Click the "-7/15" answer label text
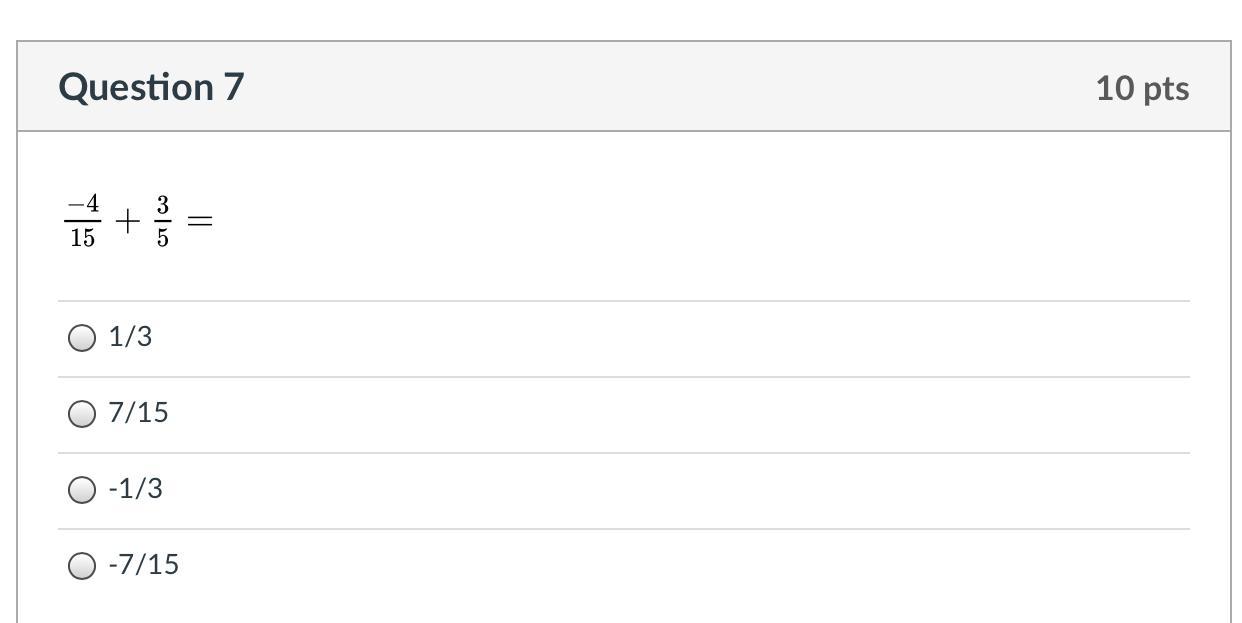Viewport: 1242px width, 623px height. (144, 565)
